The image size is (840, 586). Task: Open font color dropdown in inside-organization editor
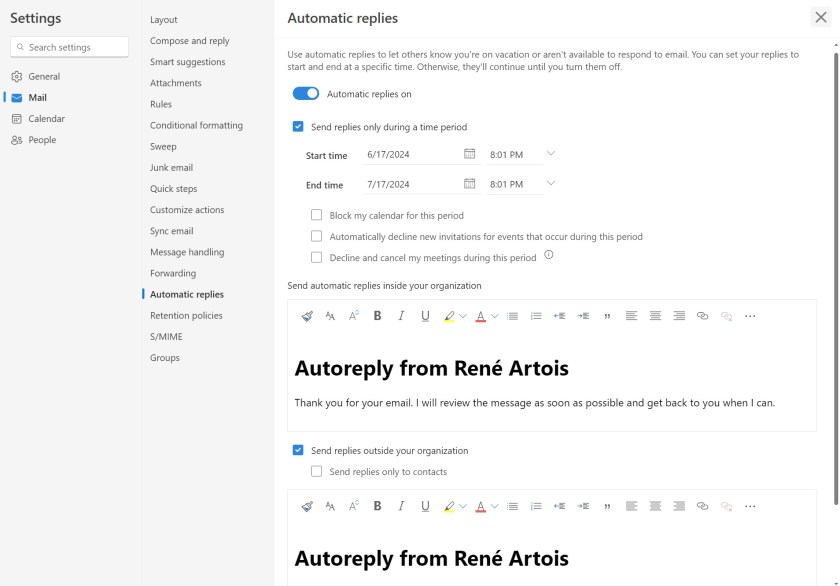[494, 316]
